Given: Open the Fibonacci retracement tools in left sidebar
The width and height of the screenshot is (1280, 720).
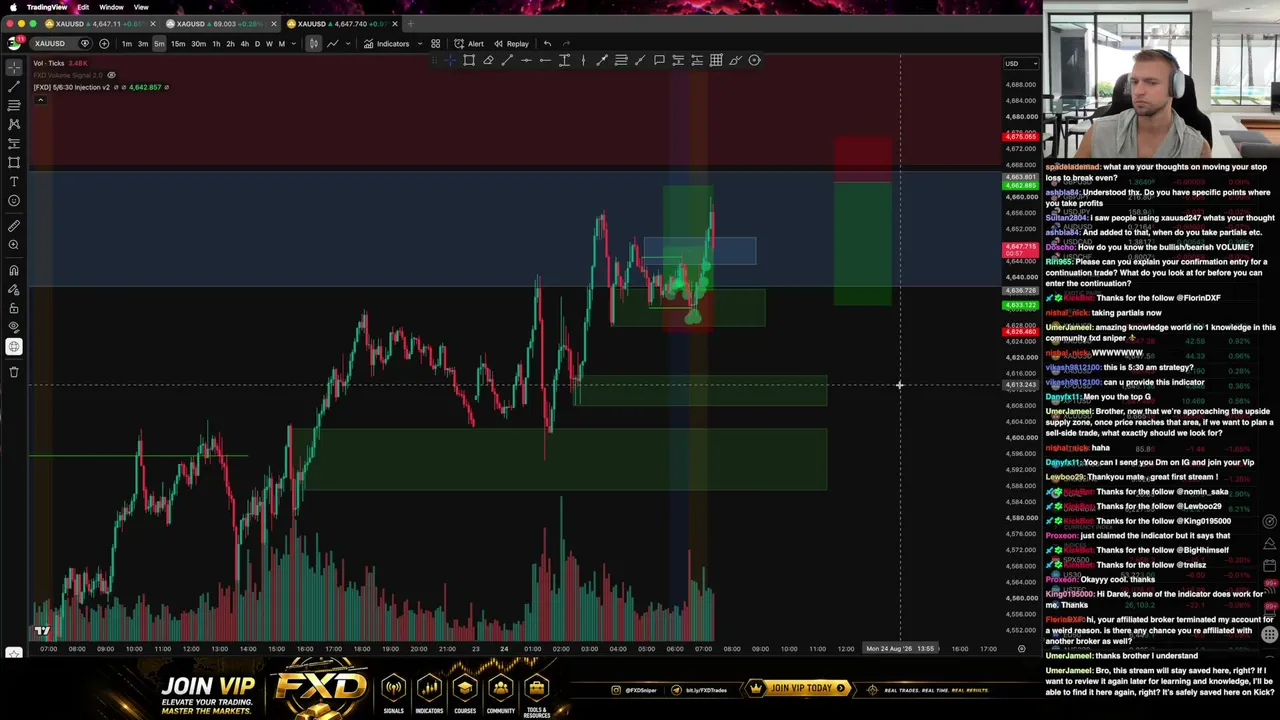Looking at the screenshot, I should pyautogui.click(x=14, y=105).
